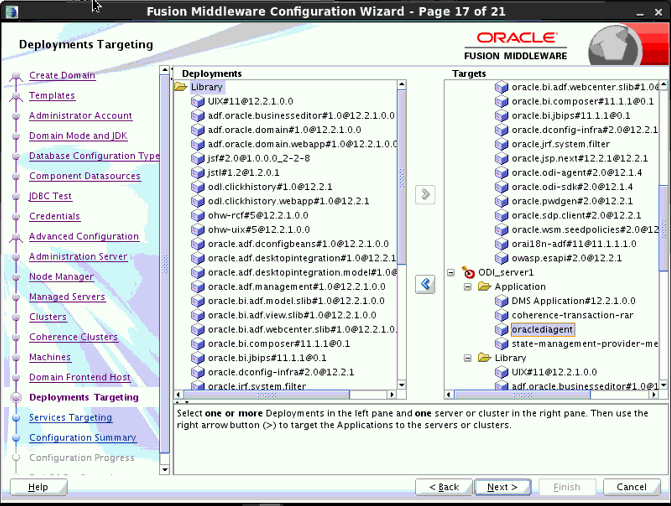Select orai18n-adf#11@11.1.1.1.0 in Targets
This screenshot has width=671, height=506.
tap(574, 244)
